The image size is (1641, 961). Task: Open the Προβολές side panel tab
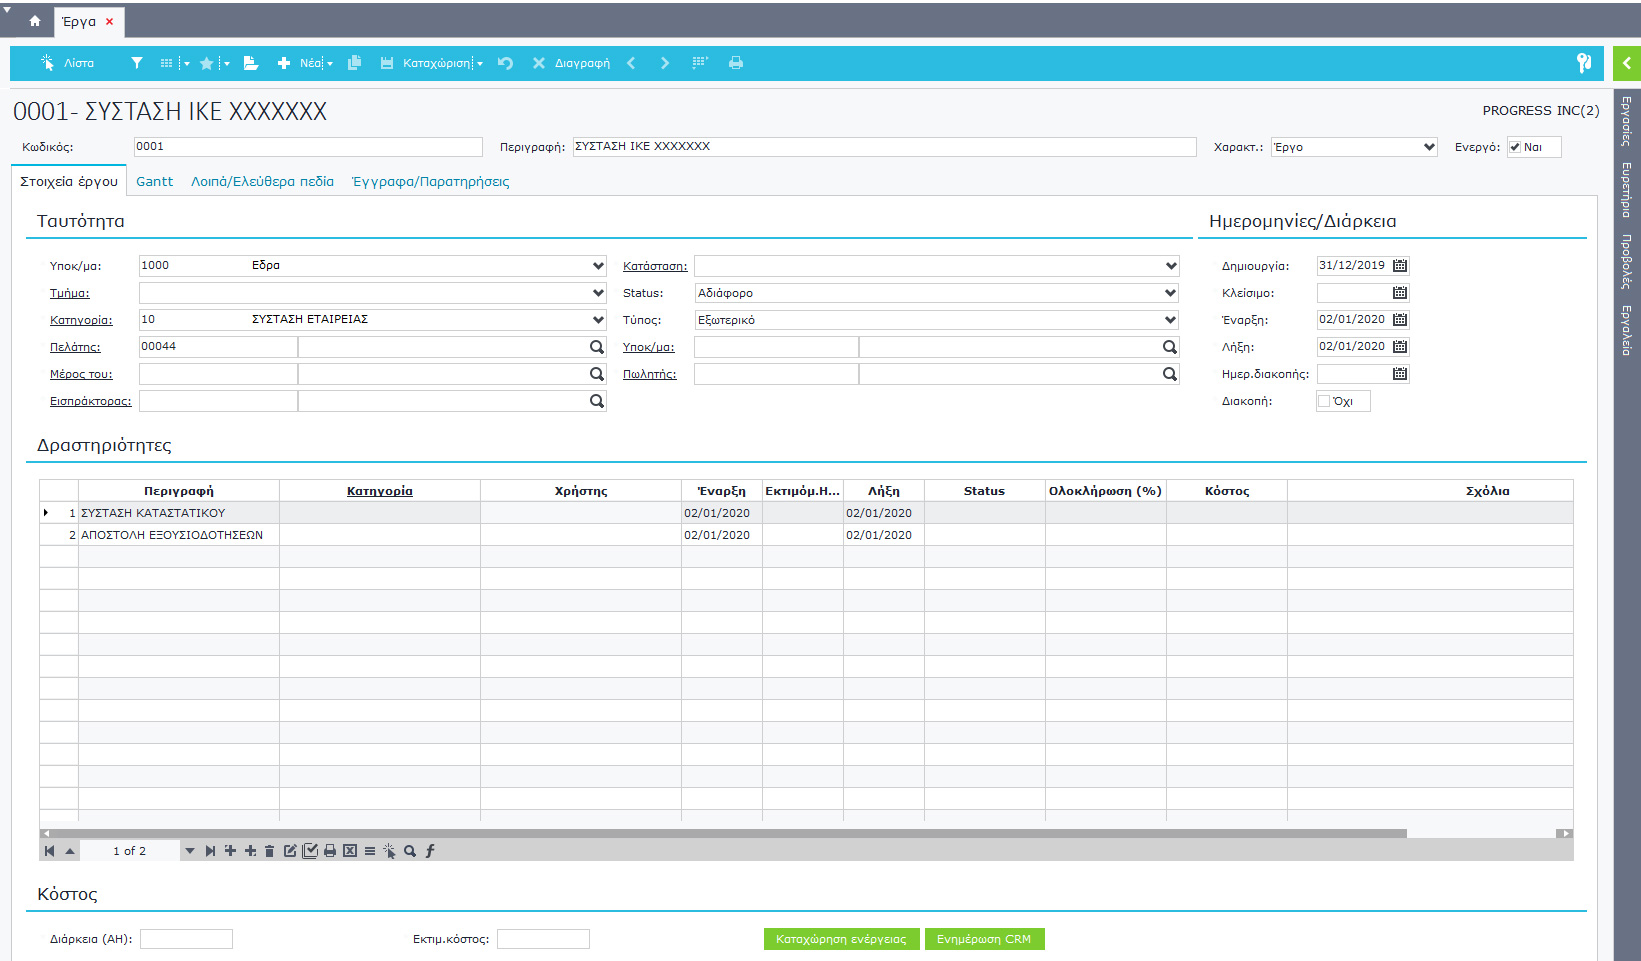(1627, 262)
